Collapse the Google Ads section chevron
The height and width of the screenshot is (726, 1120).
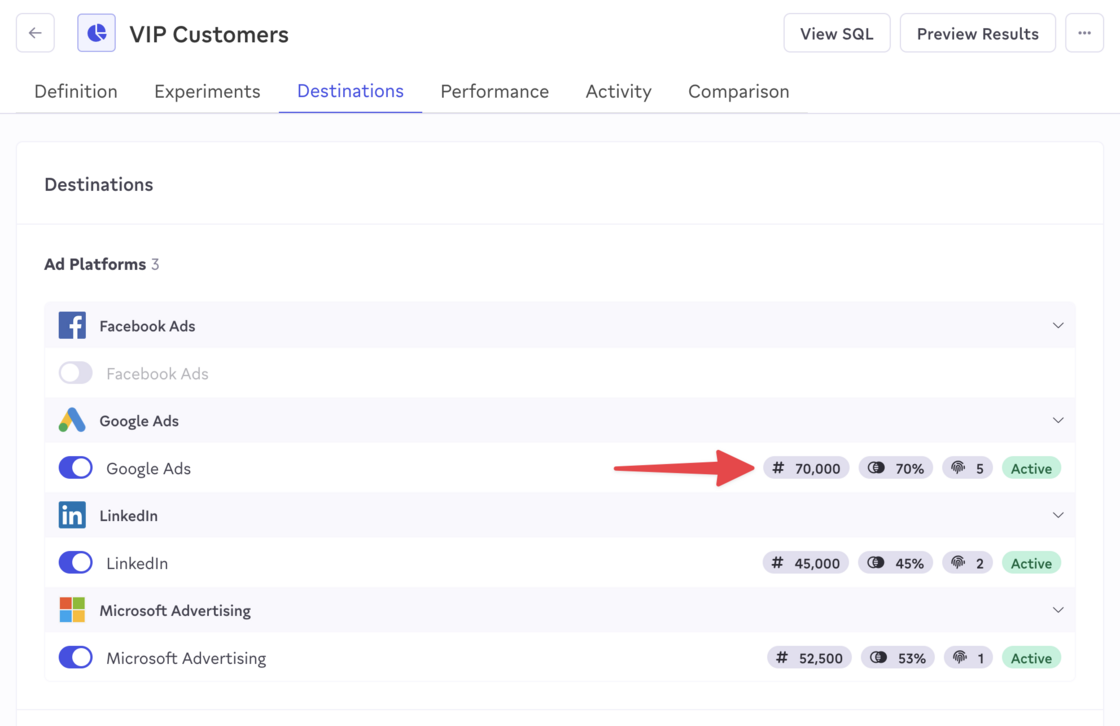pos(1057,420)
